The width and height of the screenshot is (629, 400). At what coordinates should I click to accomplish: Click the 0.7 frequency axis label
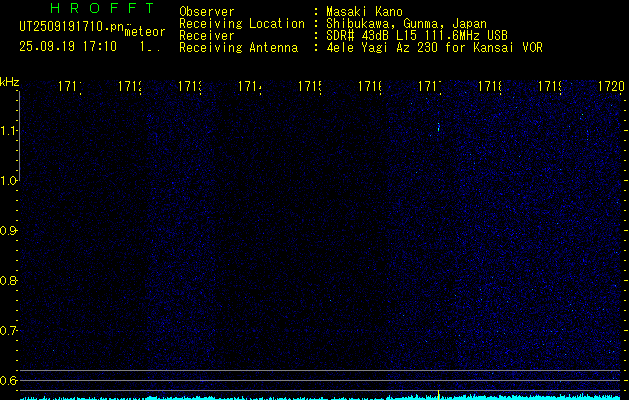point(8,330)
